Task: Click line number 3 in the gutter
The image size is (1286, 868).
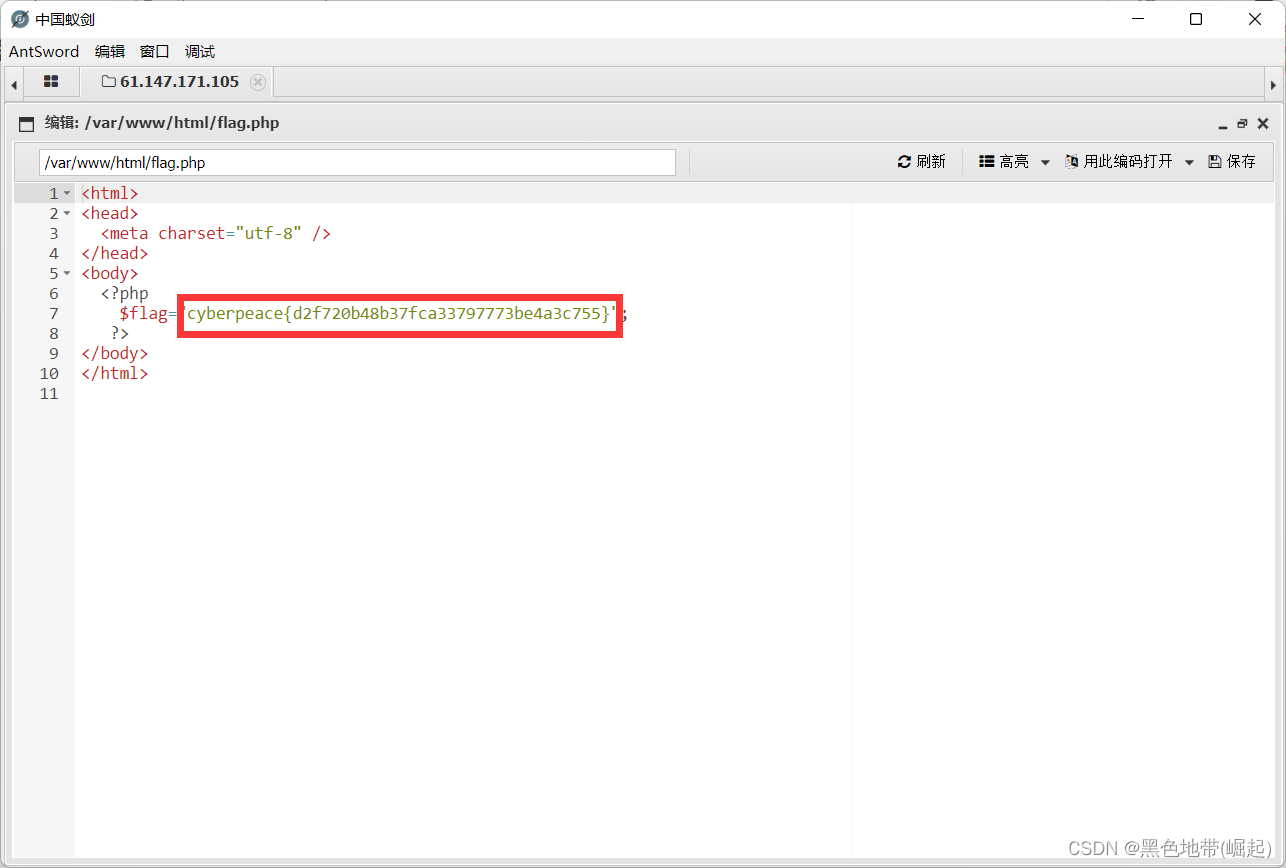Action: tap(54, 234)
